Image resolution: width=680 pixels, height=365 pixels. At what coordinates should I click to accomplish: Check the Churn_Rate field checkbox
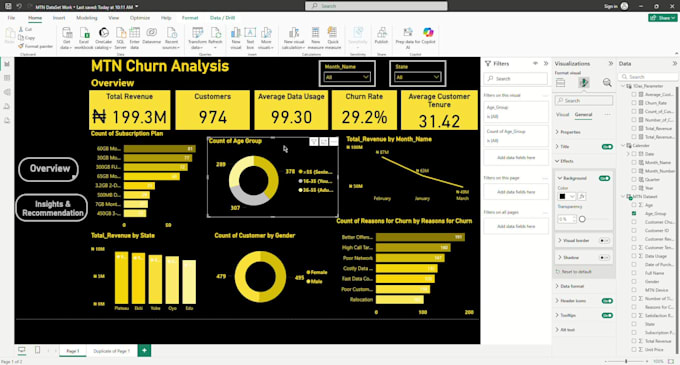pyautogui.click(x=634, y=103)
